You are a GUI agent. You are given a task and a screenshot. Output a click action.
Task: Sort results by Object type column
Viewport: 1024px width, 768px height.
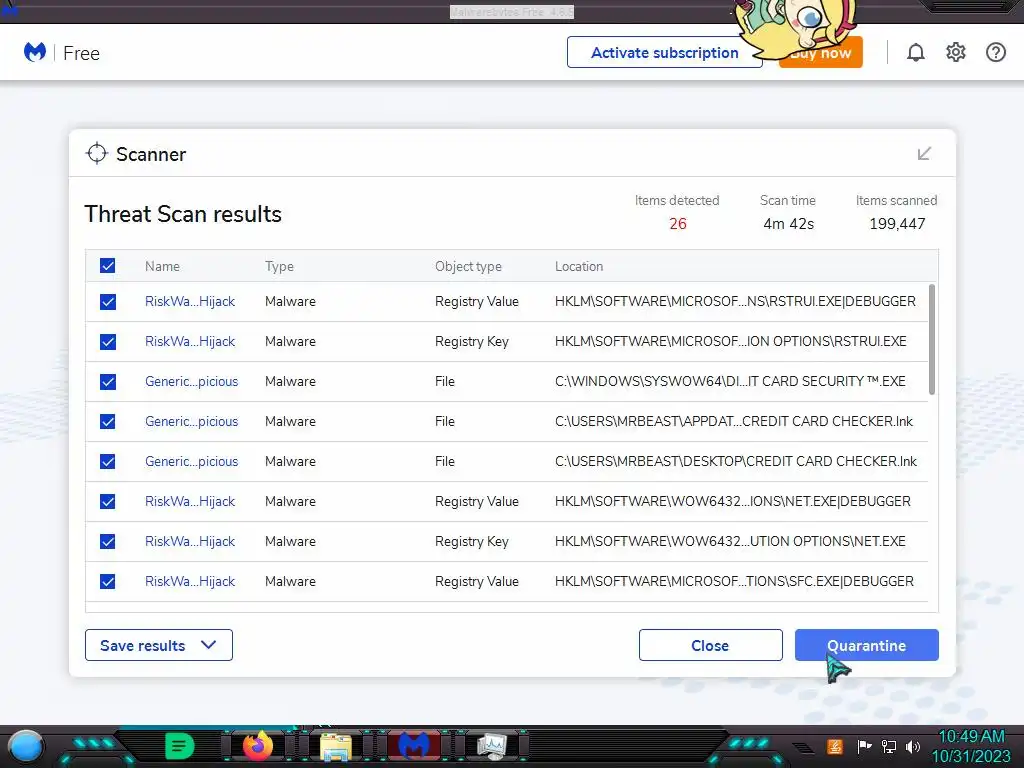[468, 266]
